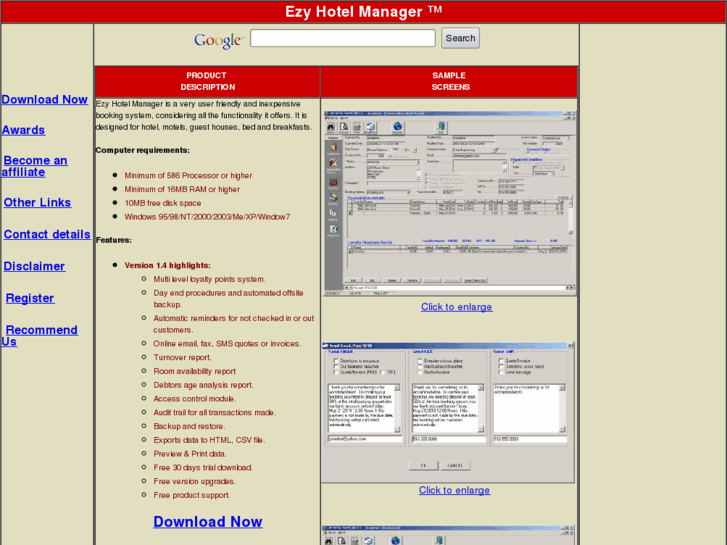Open the sidebar Download Now link
This screenshot has height=545, width=727.
(45, 100)
